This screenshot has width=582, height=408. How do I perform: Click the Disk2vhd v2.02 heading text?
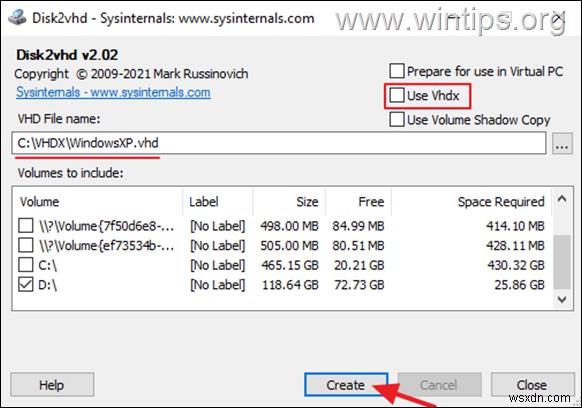click(x=67, y=55)
